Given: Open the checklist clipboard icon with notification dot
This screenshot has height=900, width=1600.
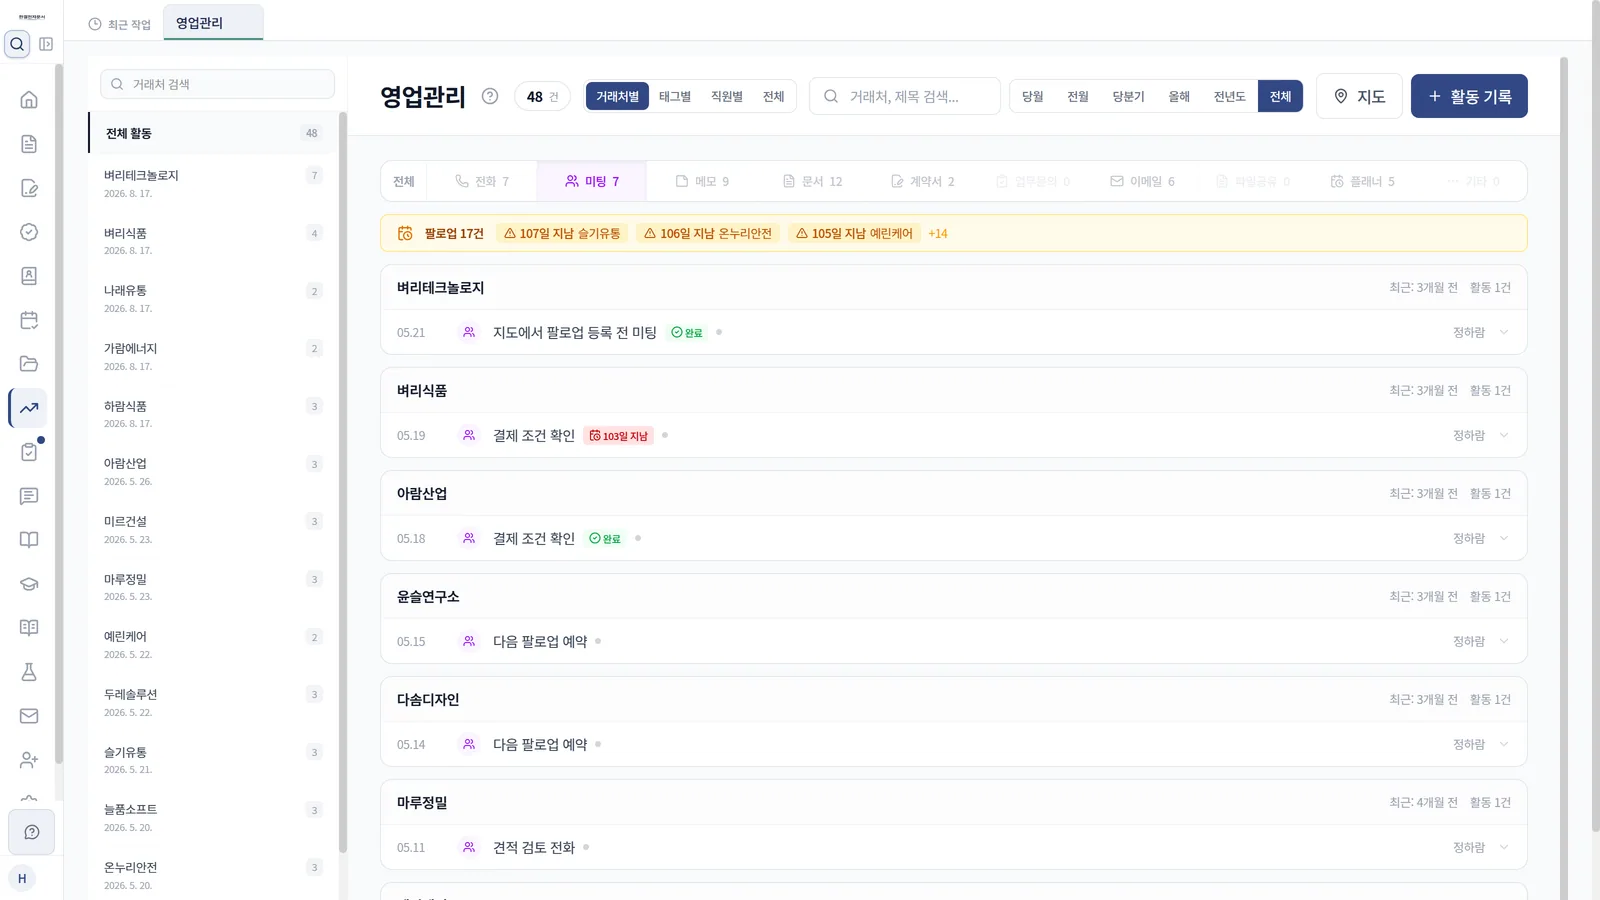Looking at the screenshot, I should click(x=29, y=452).
